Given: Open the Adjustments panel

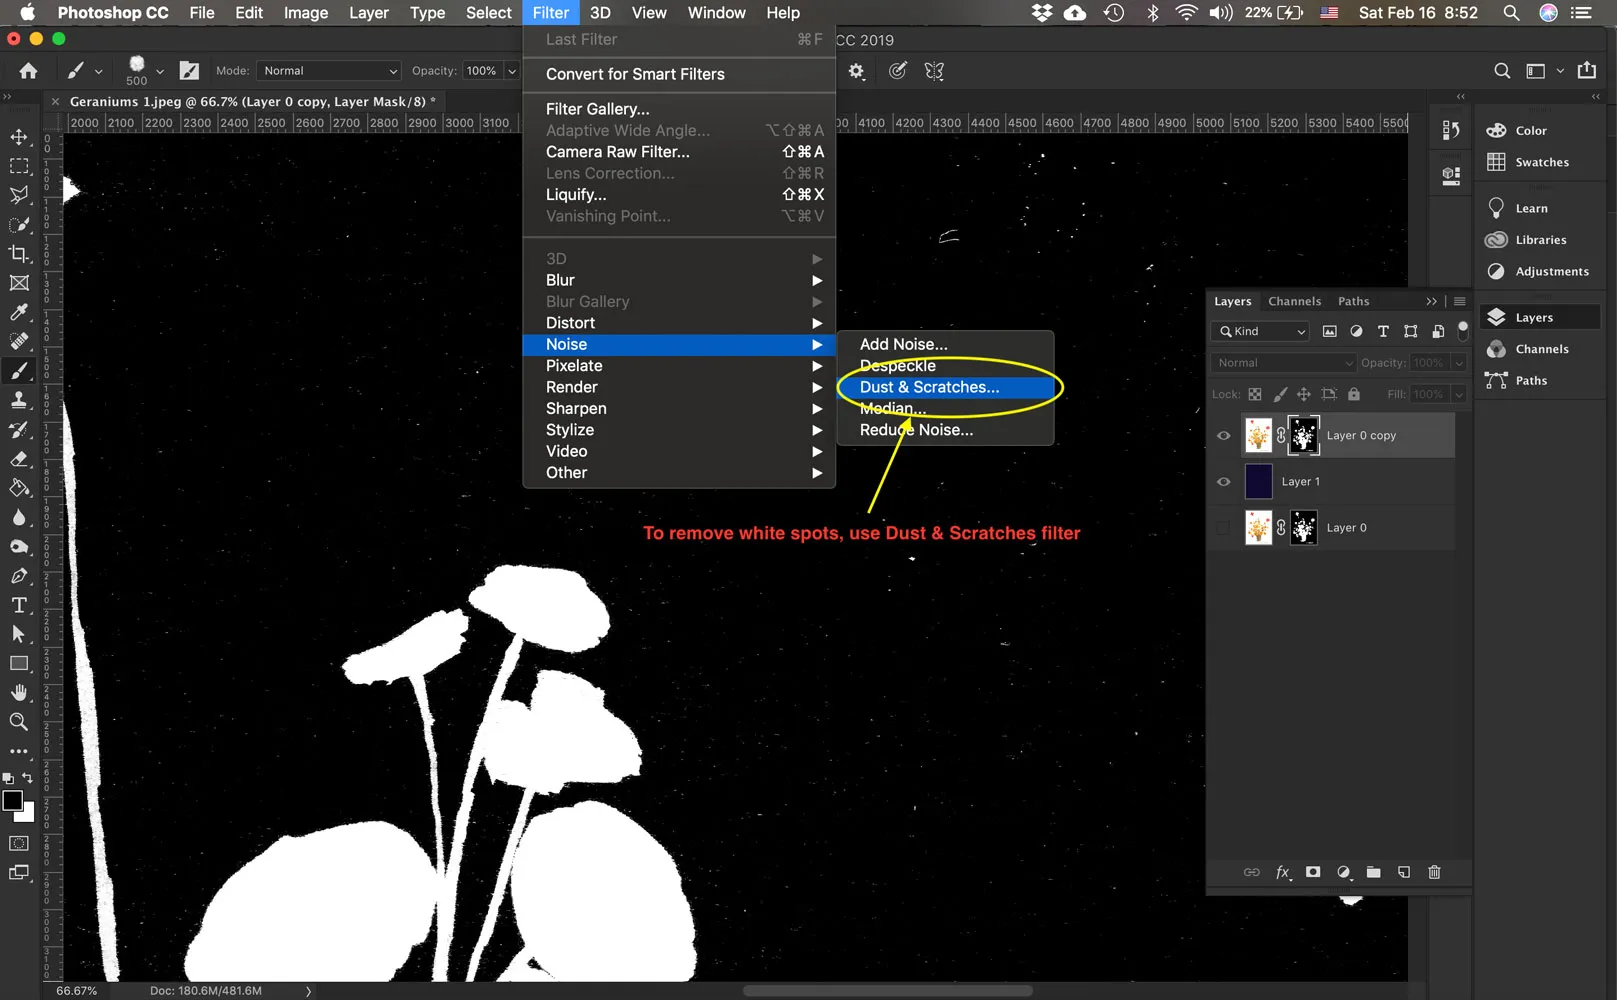Looking at the screenshot, I should click(1551, 271).
